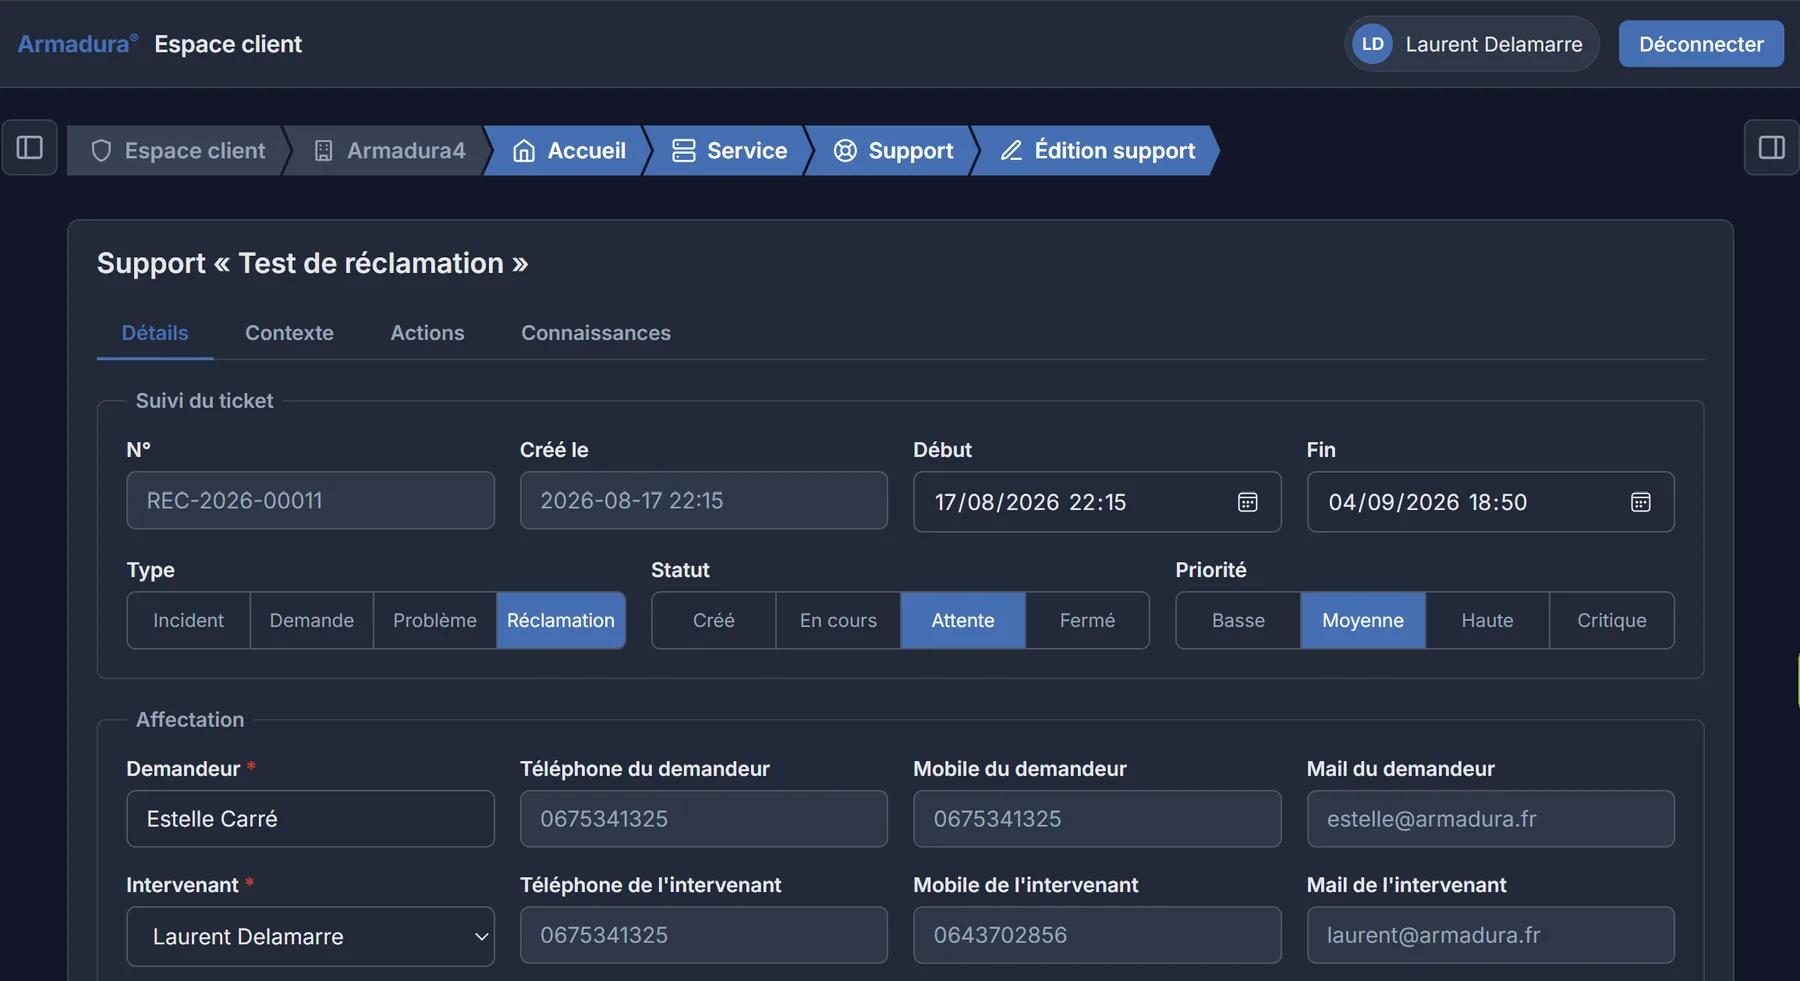The width and height of the screenshot is (1800, 981).
Task: Switch to the Contexte tab
Action: click(289, 333)
